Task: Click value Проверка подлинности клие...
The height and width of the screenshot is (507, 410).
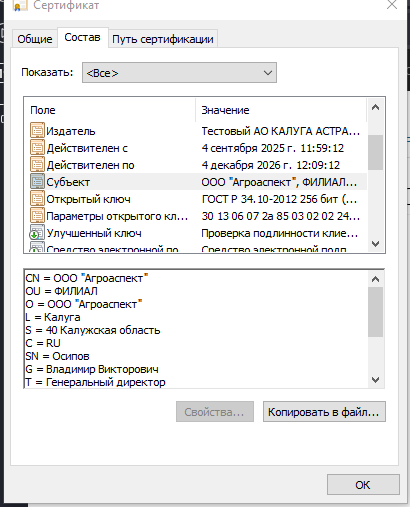Action: (x=280, y=233)
